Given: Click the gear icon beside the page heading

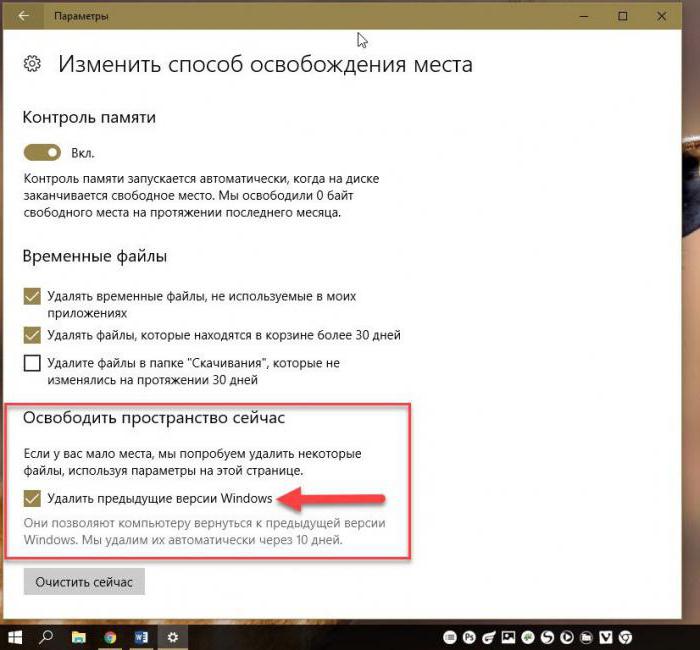Looking at the screenshot, I should pyautogui.click(x=32, y=64).
